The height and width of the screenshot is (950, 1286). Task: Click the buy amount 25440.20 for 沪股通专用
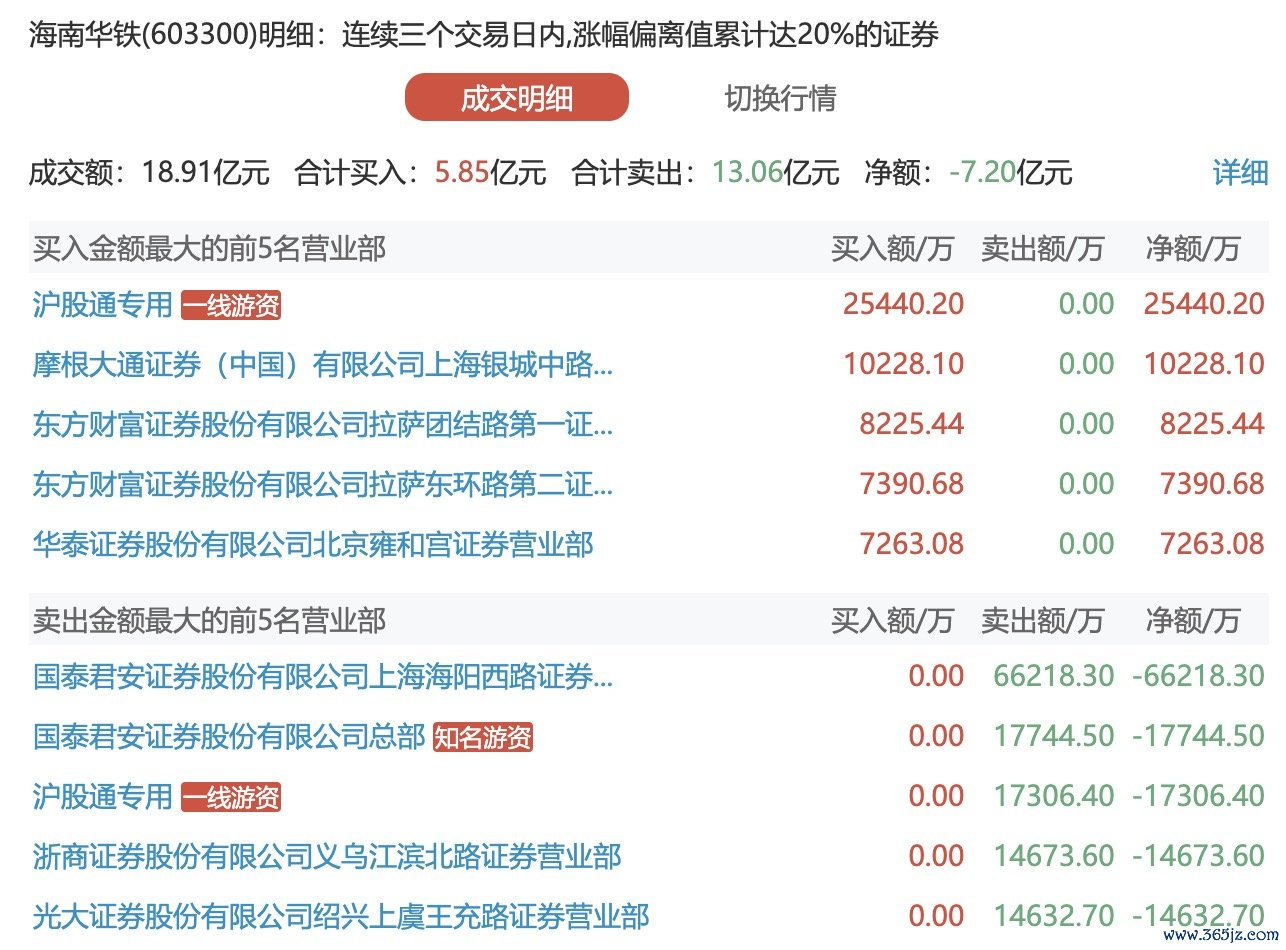(x=904, y=304)
